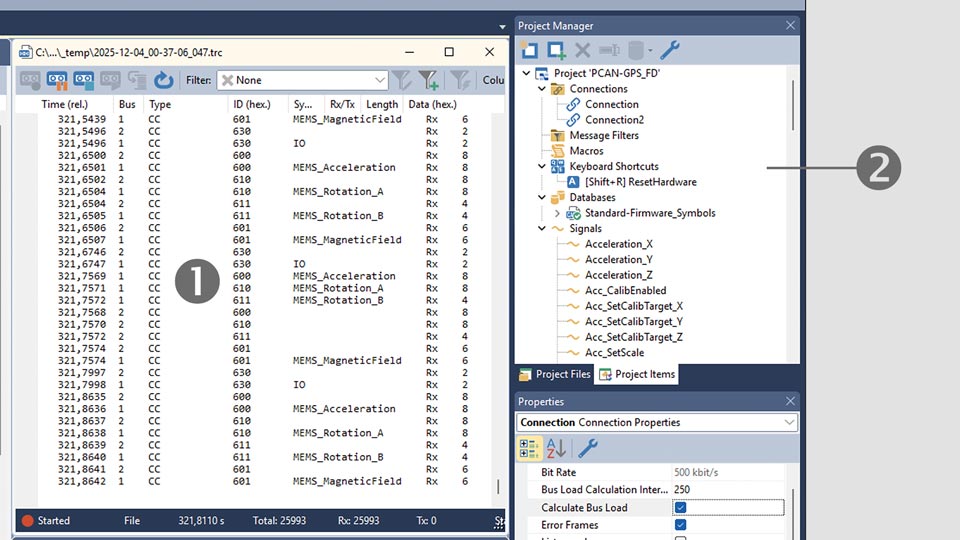Select the Acc_CalibEnabled signal
The width and height of the screenshot is (960, 540).
click(x=625, y=290)
